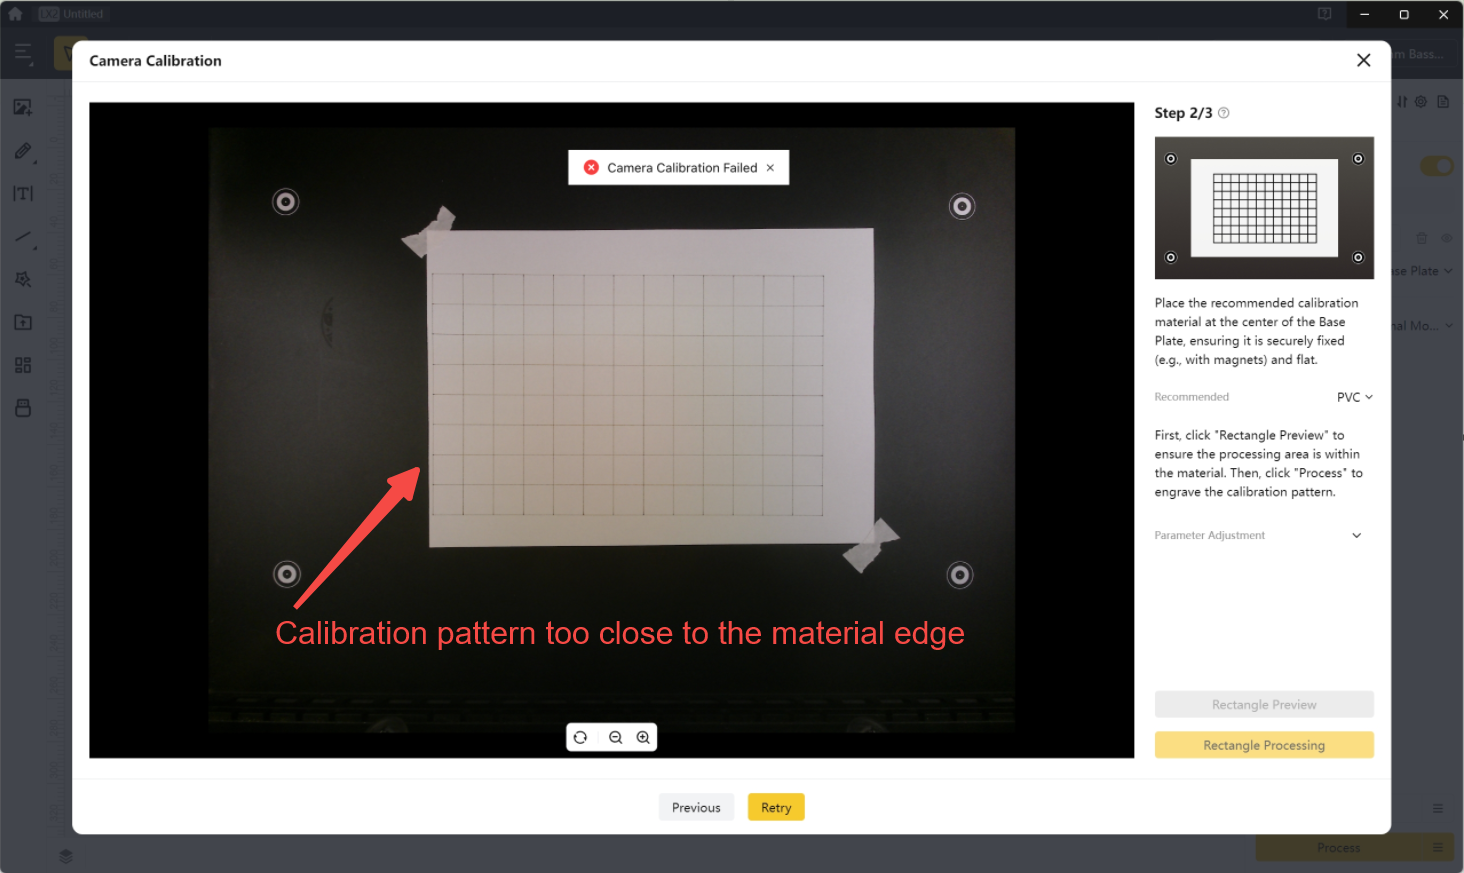Close the Camera Calibration dialog
Image resolution: width=1464 pixels, height=873 pixels.
pos(1363,60)
